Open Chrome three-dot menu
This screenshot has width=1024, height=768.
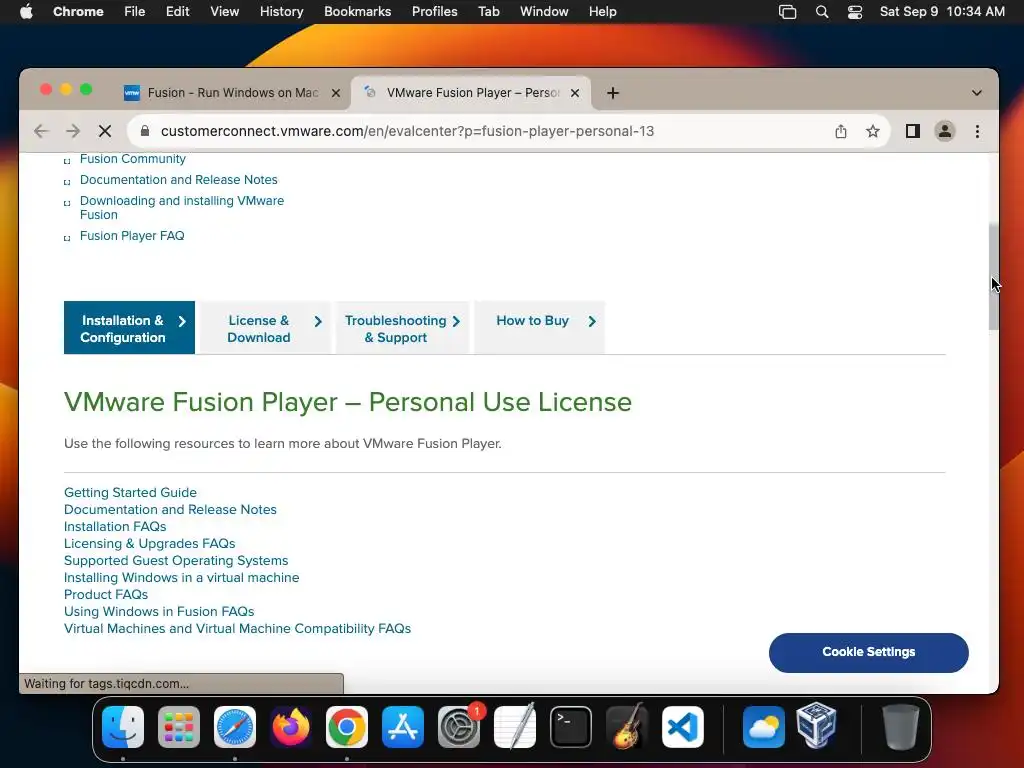pos(977,131)
